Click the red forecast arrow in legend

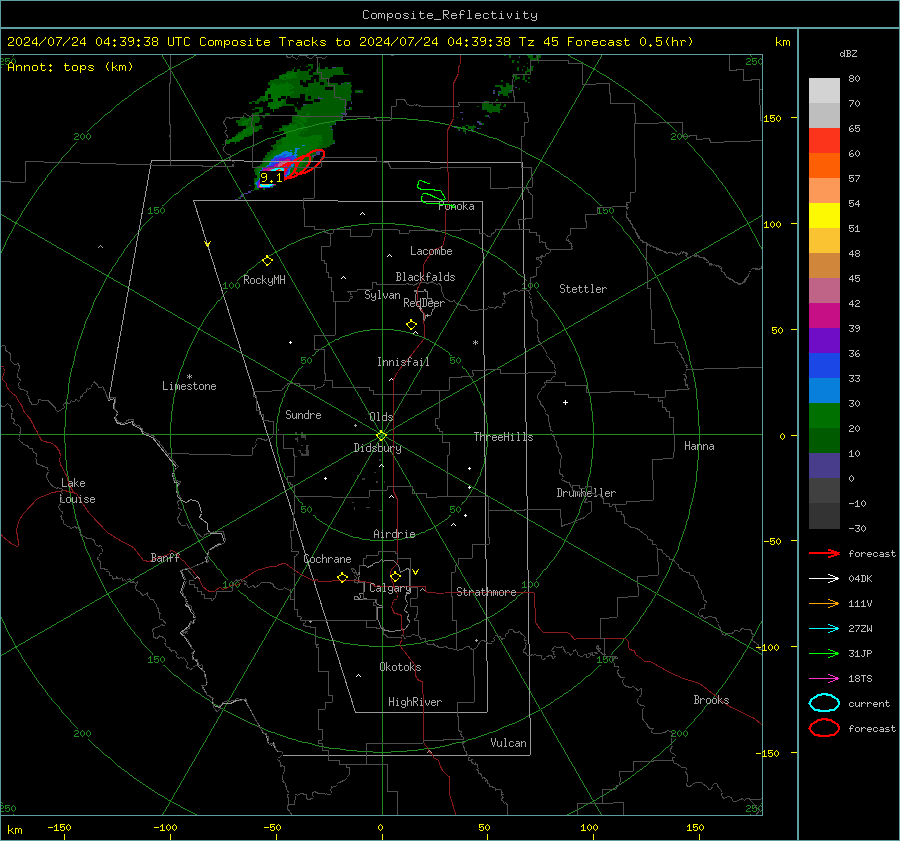[x=824, y=553]
